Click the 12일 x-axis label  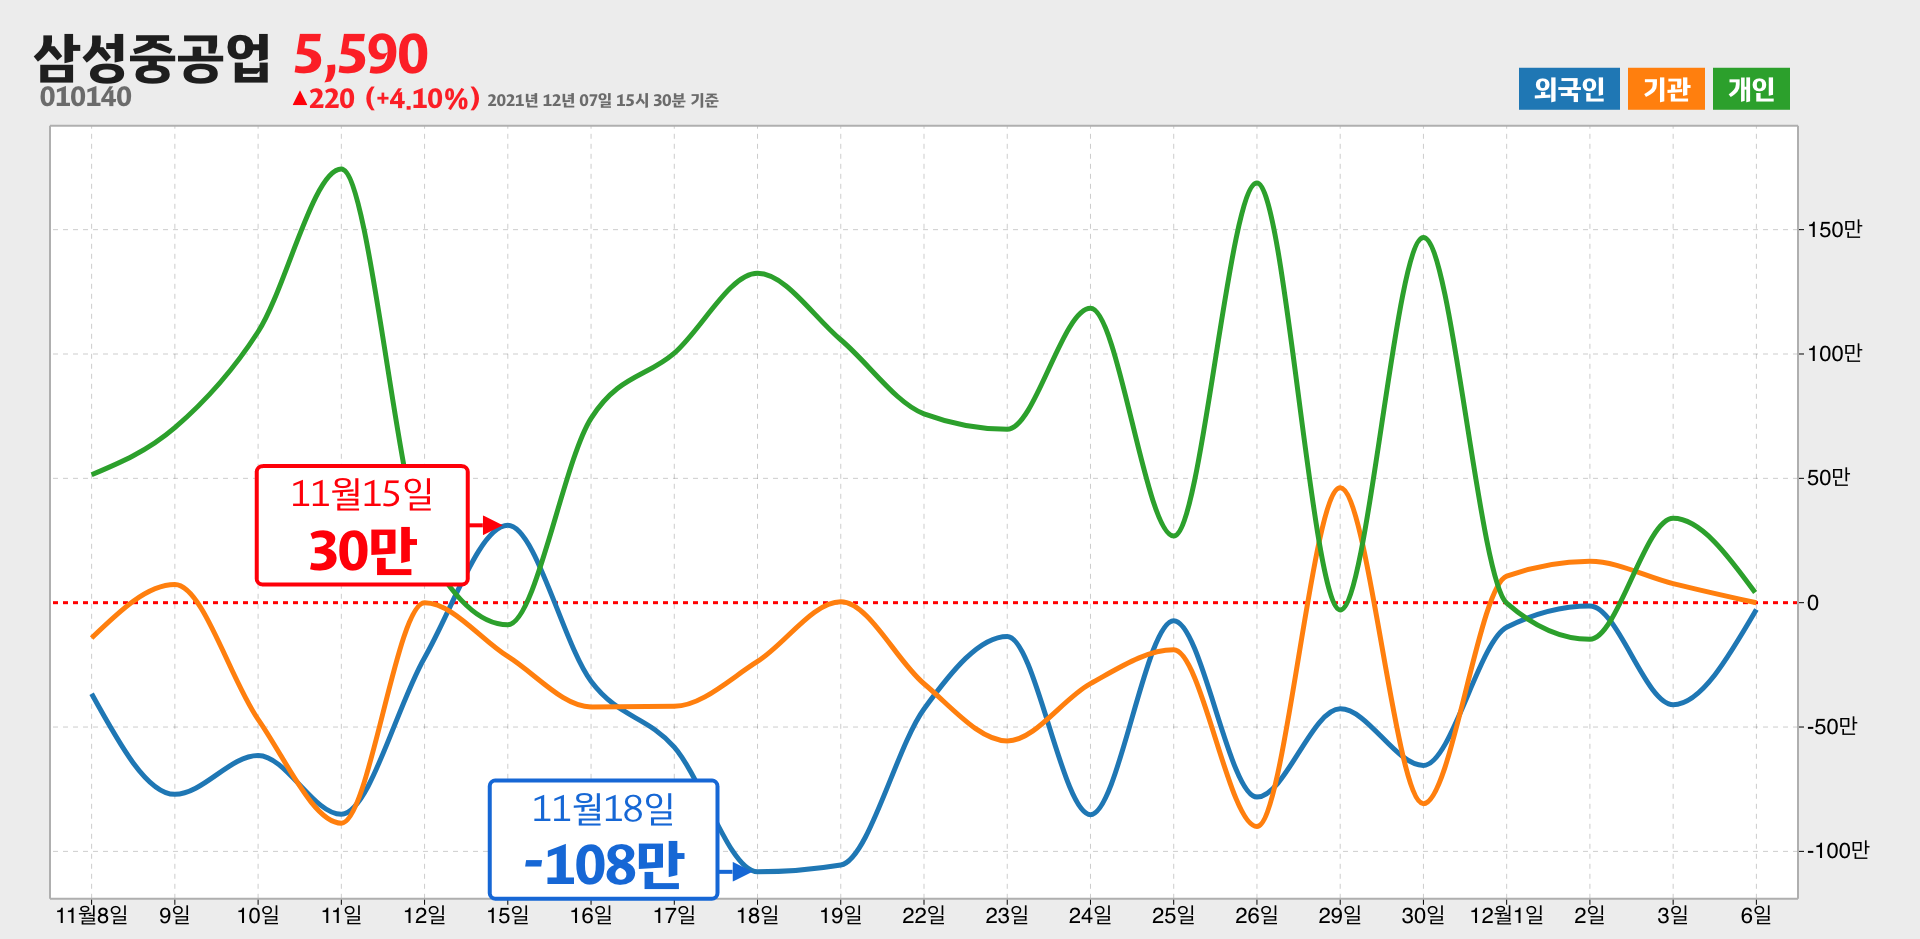pos(424,915)
